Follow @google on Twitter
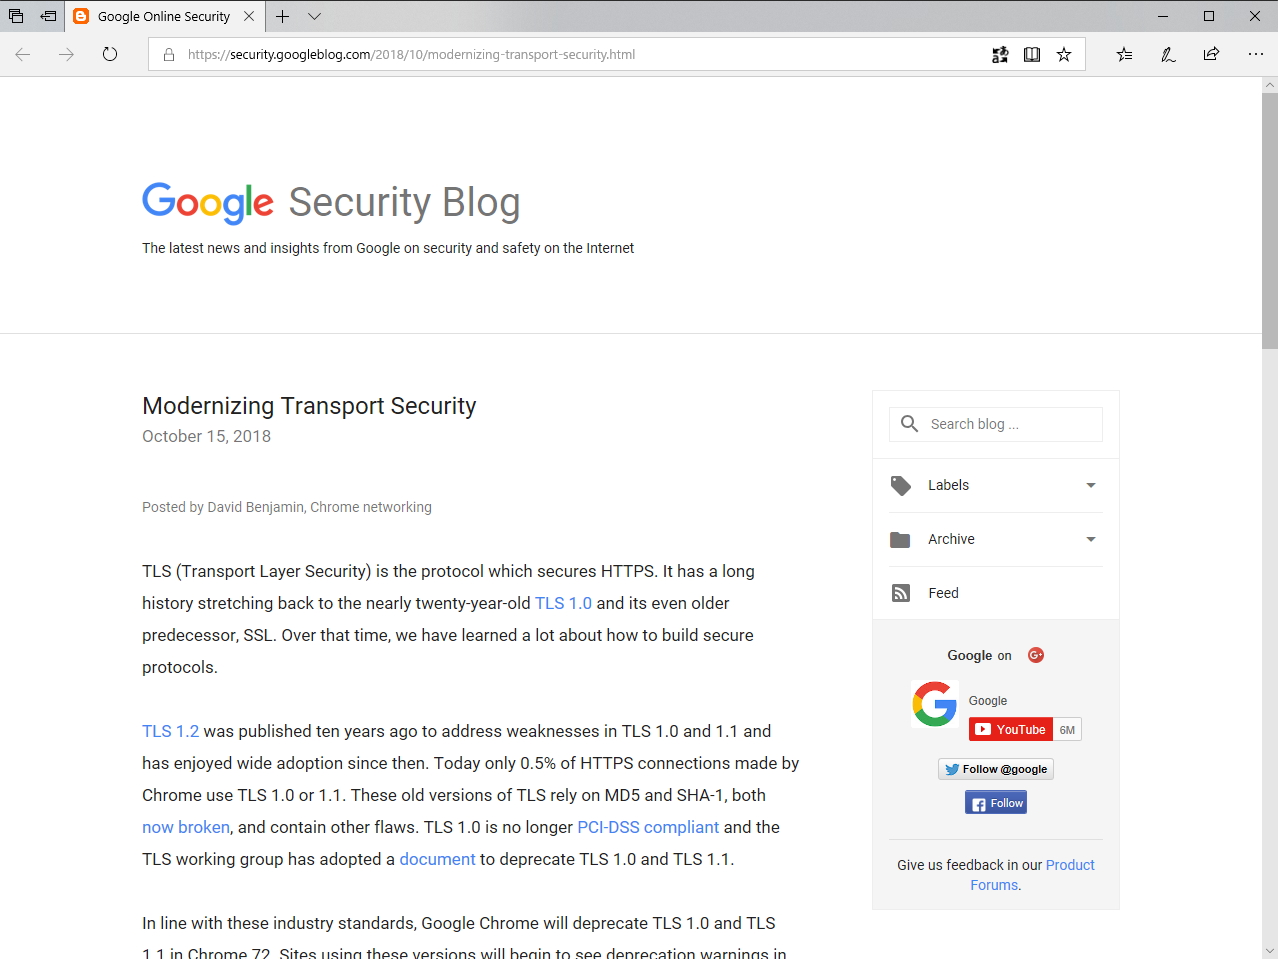1278x959 pixels. click(995, 768)
